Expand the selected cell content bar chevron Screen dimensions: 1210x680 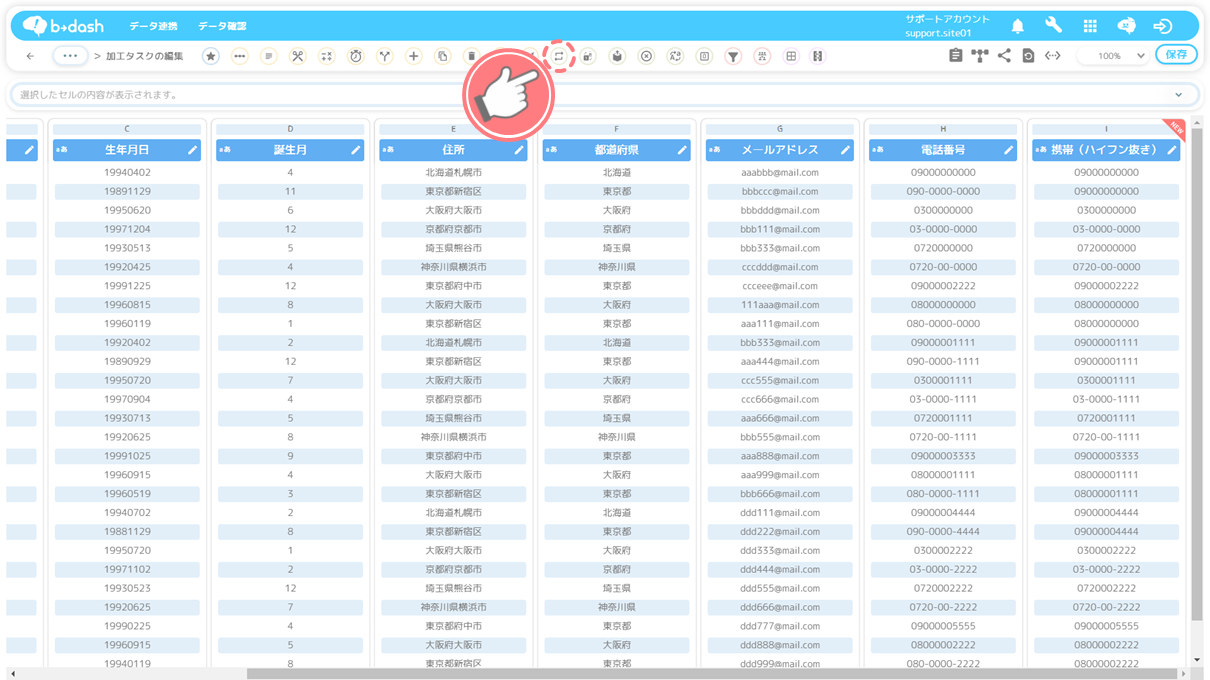tap(1179, 95)
